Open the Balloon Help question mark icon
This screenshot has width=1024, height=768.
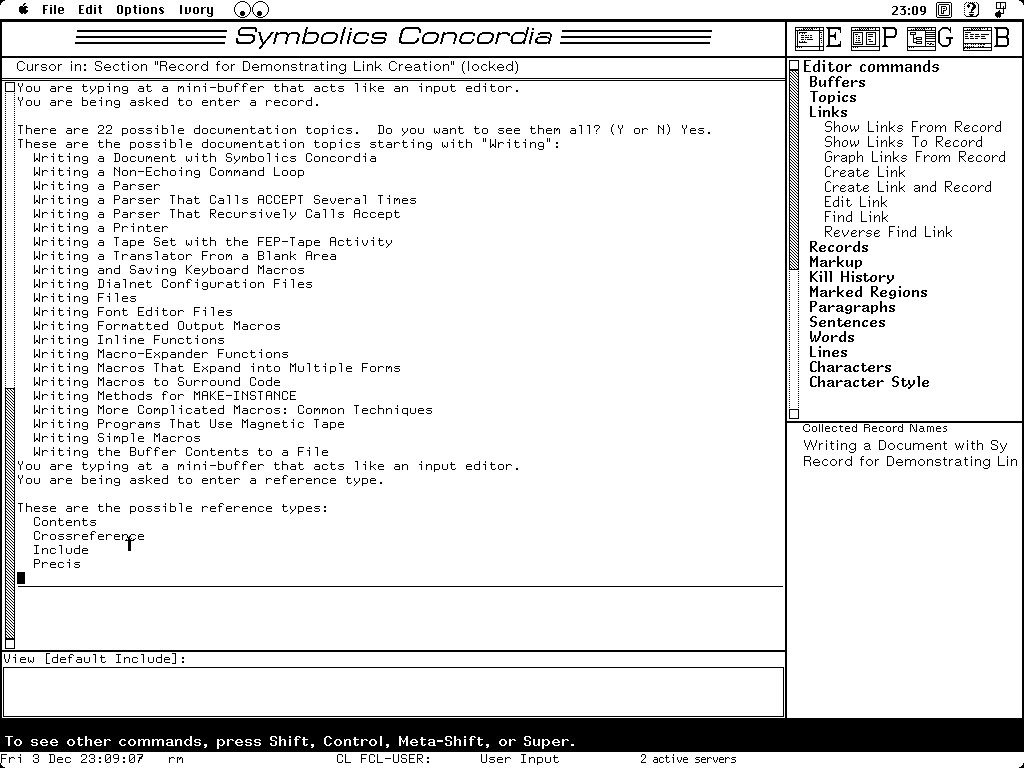click(x=972, y=10)
